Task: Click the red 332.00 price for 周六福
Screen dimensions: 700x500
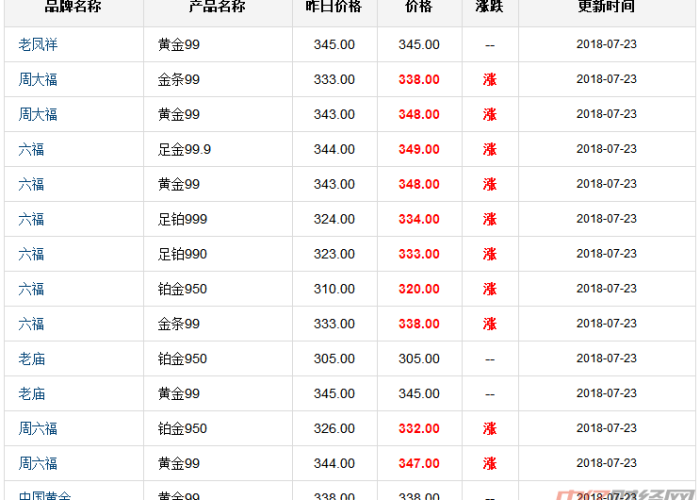Action: 419,429
